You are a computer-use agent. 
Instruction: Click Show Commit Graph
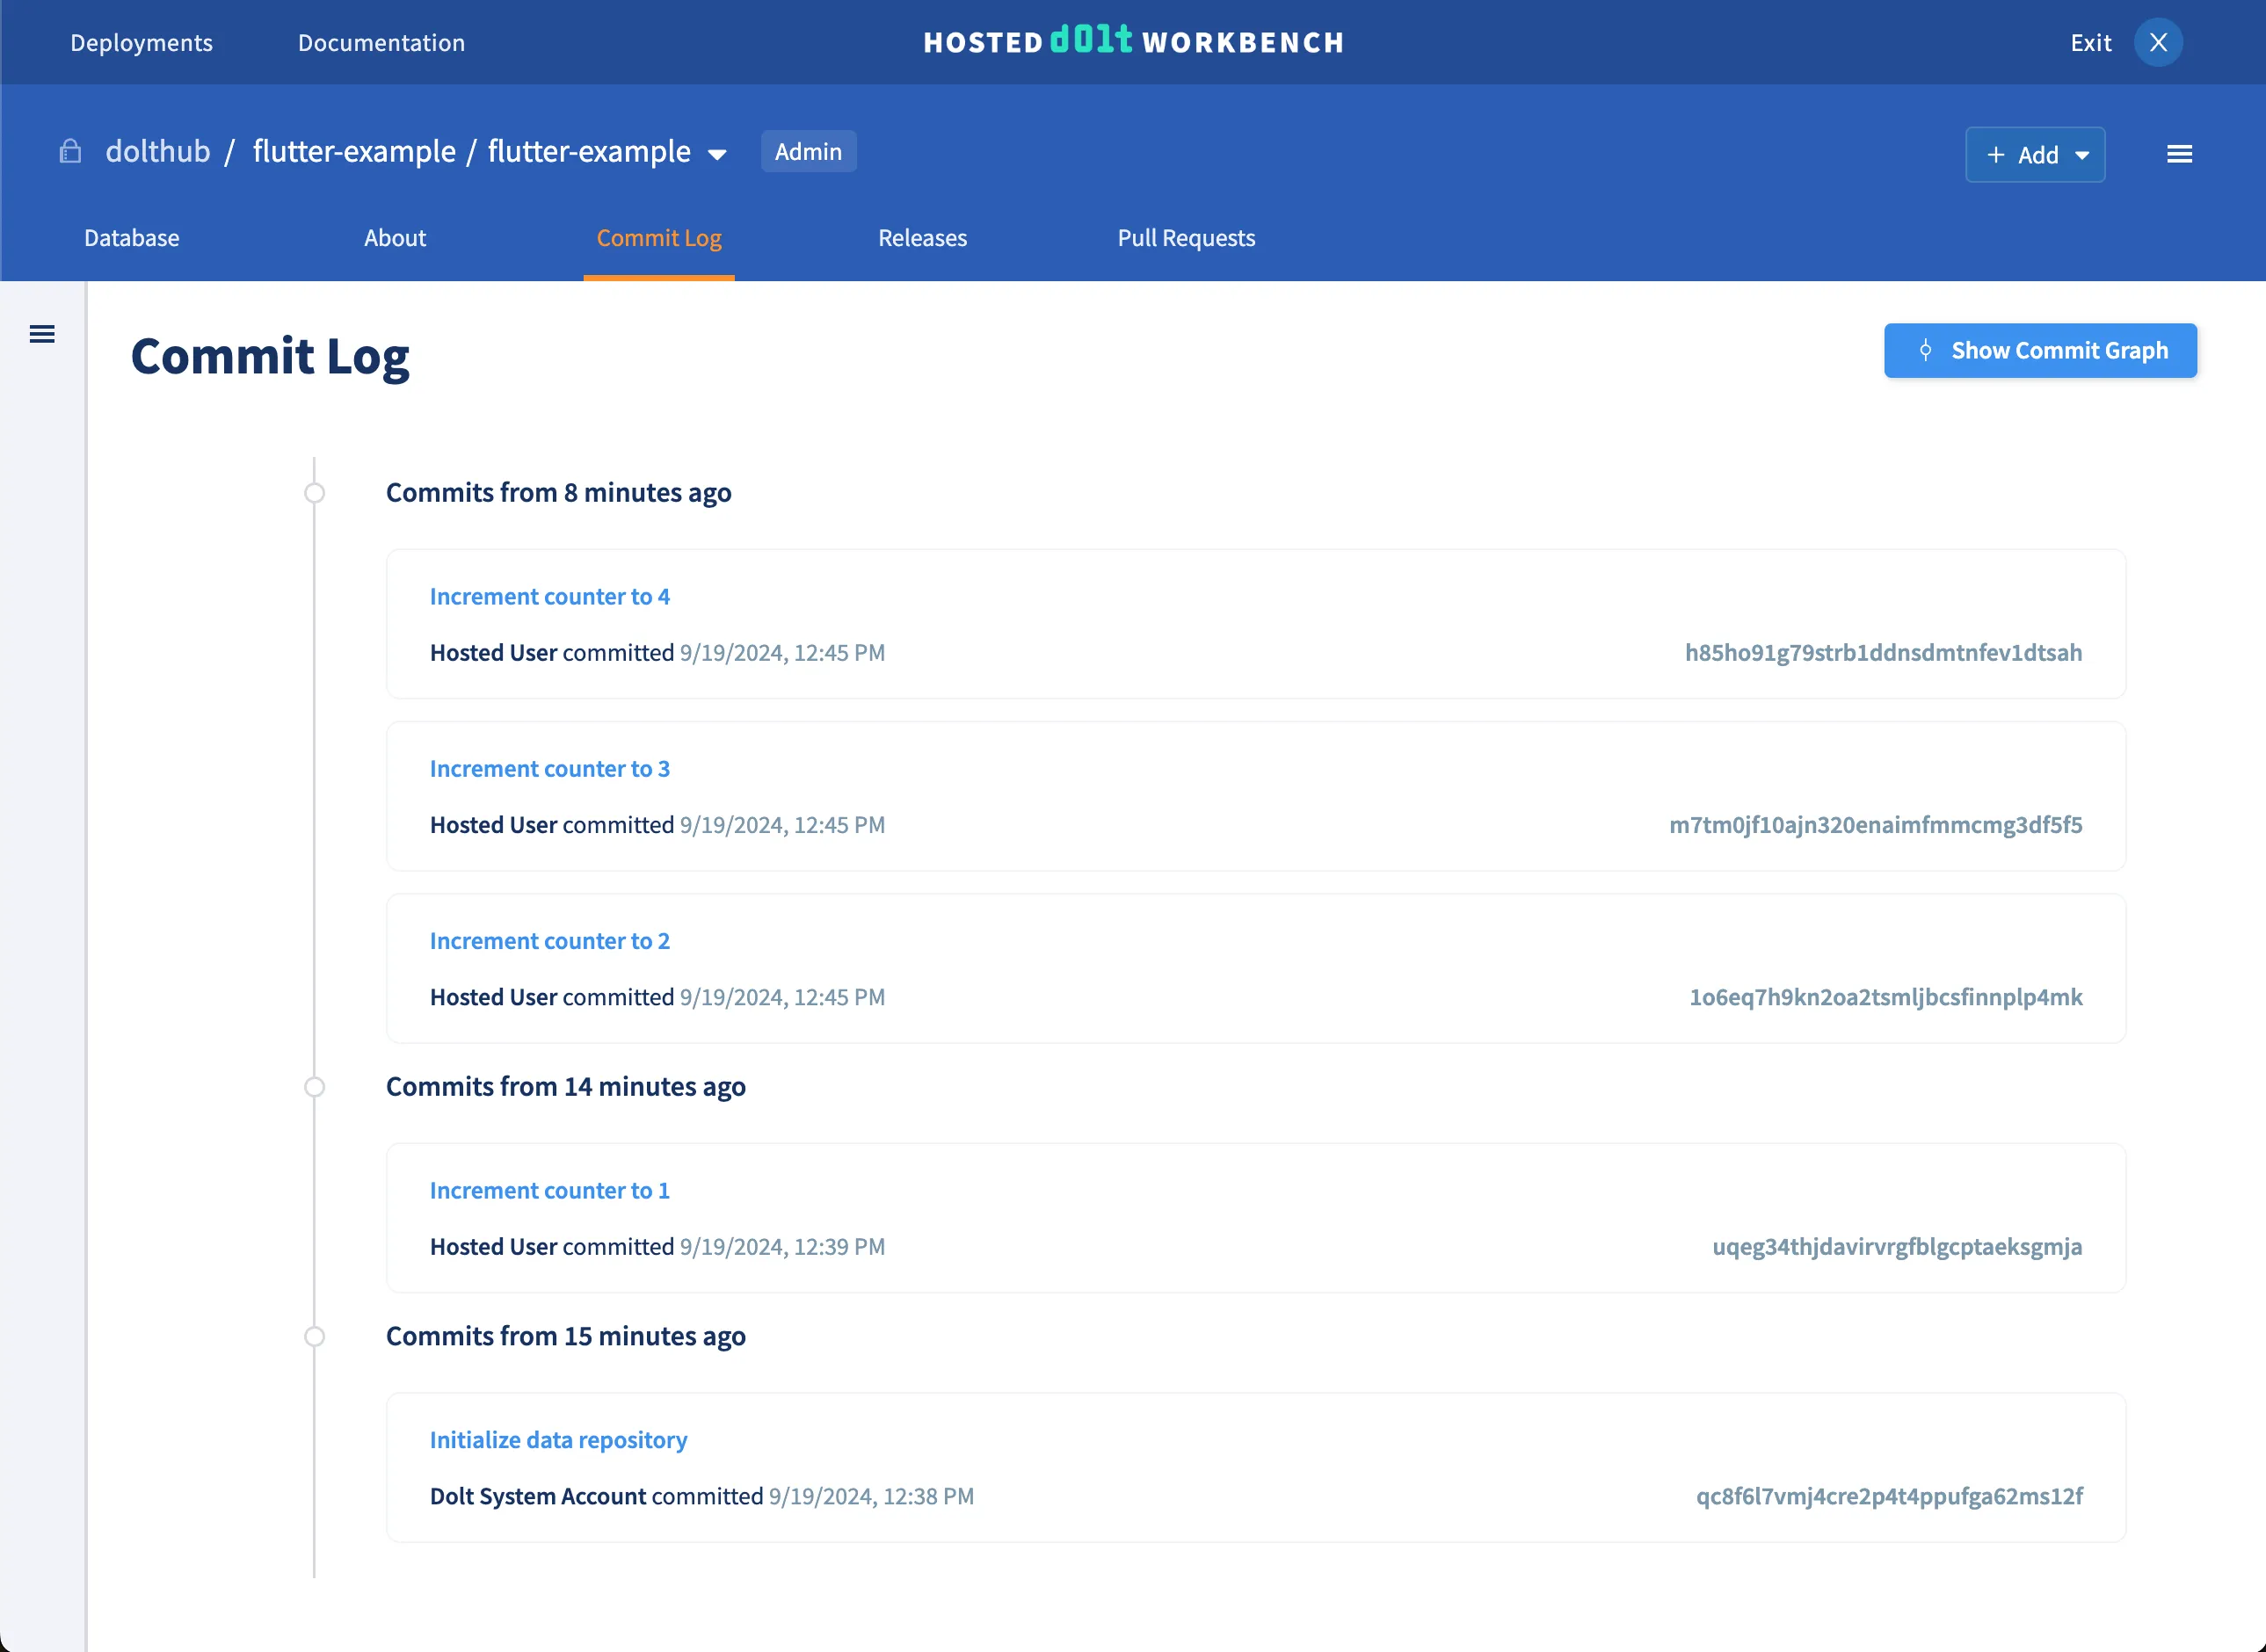click(2040, 350)
